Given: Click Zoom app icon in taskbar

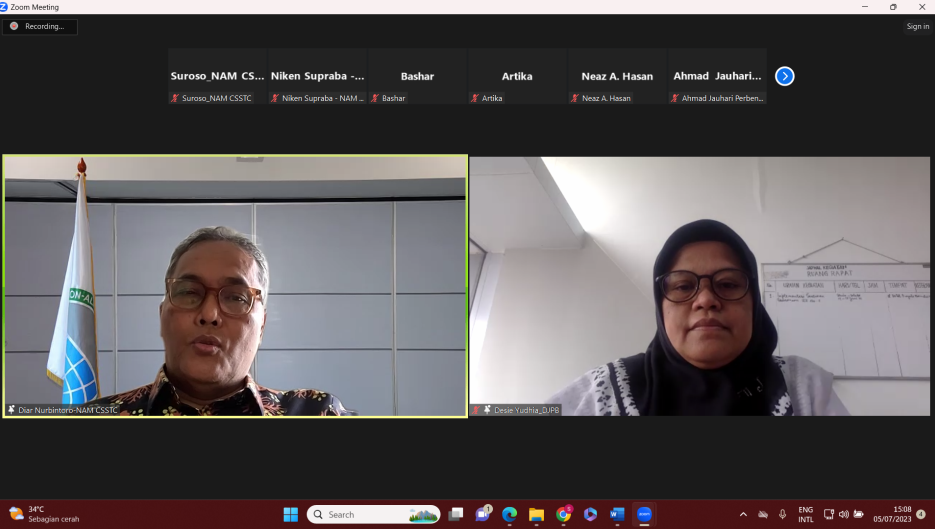Looking at the screenshot, I should pyautogui.click(x=644, y=514).
